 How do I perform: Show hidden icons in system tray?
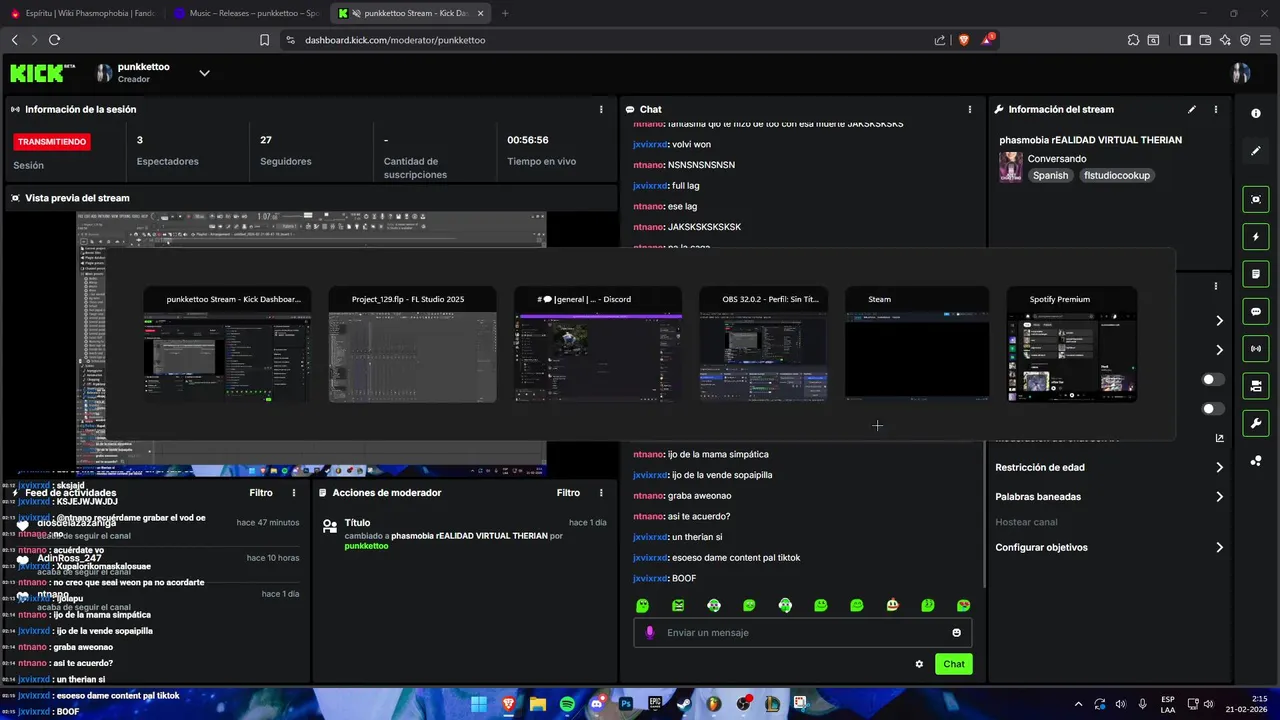[1077, 704]
